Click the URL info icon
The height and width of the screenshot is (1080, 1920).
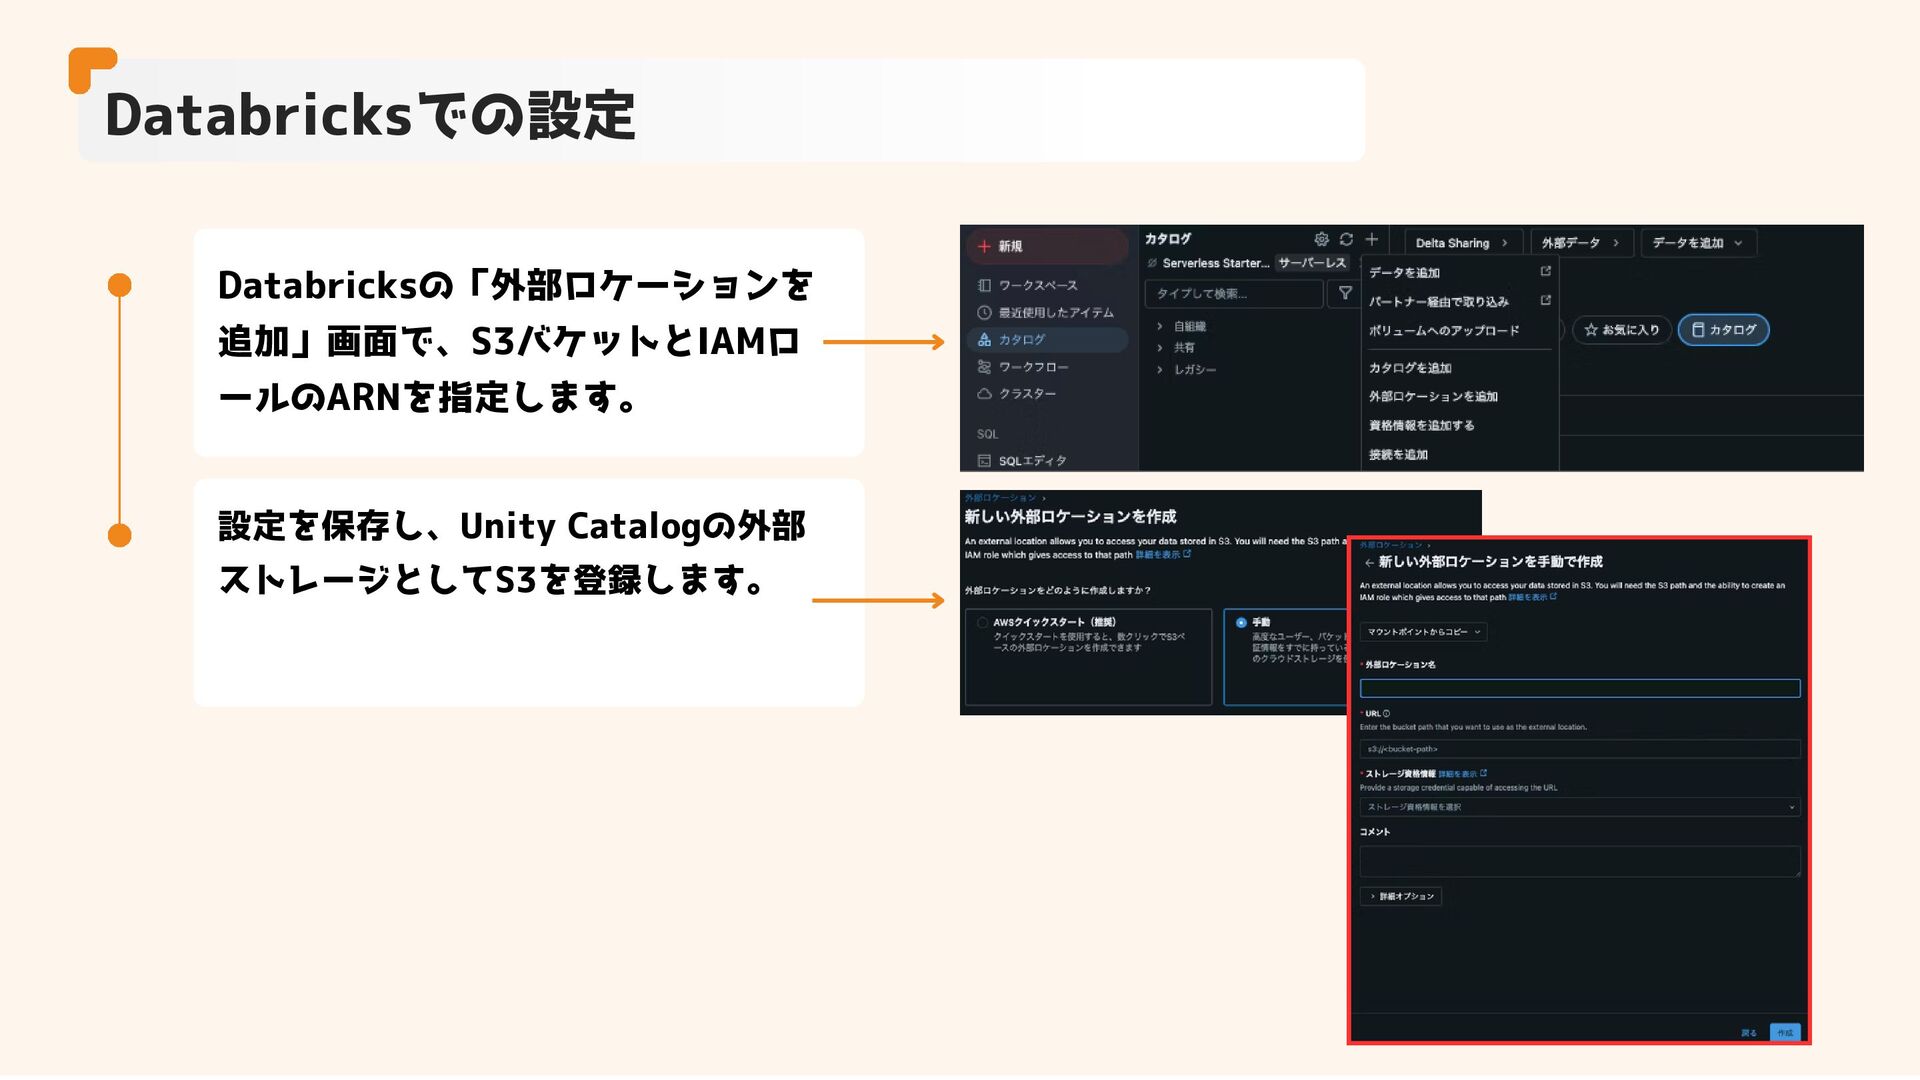coord(1387,714)
